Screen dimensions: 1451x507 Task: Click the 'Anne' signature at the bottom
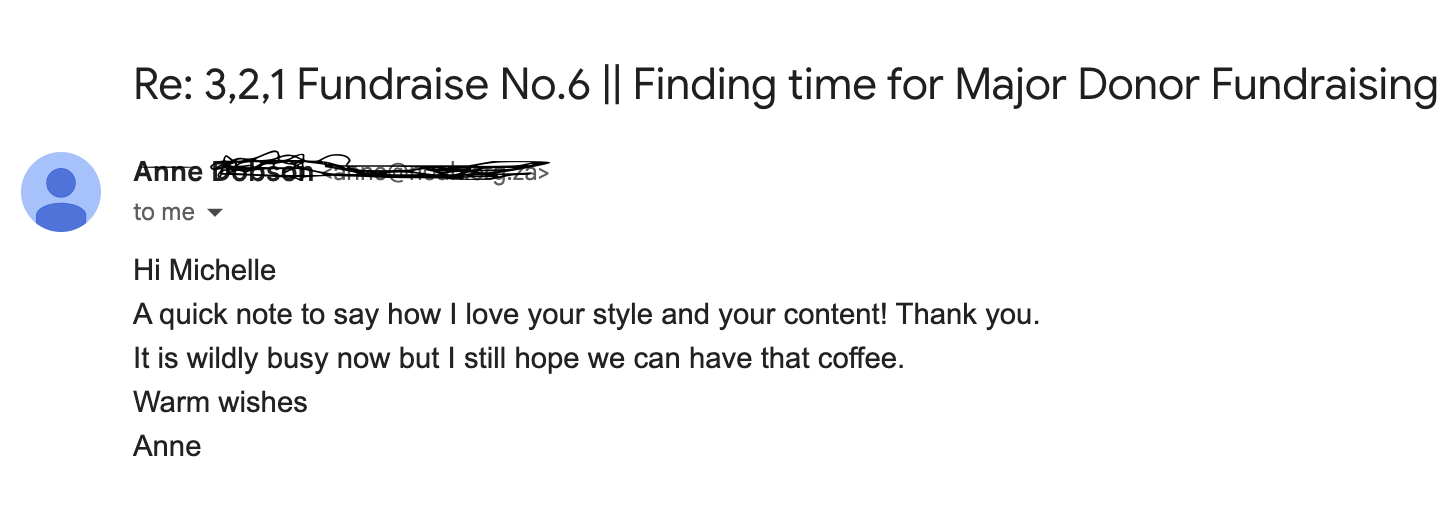point(167,446)
